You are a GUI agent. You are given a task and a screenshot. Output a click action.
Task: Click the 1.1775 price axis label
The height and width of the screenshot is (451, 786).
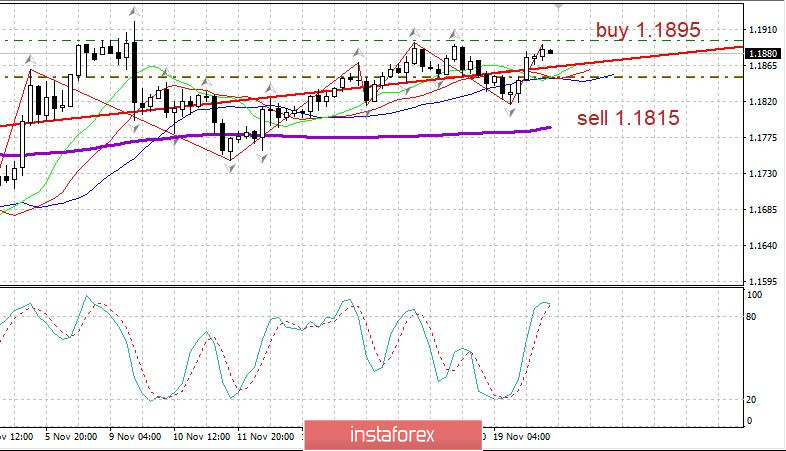(762, 138)
